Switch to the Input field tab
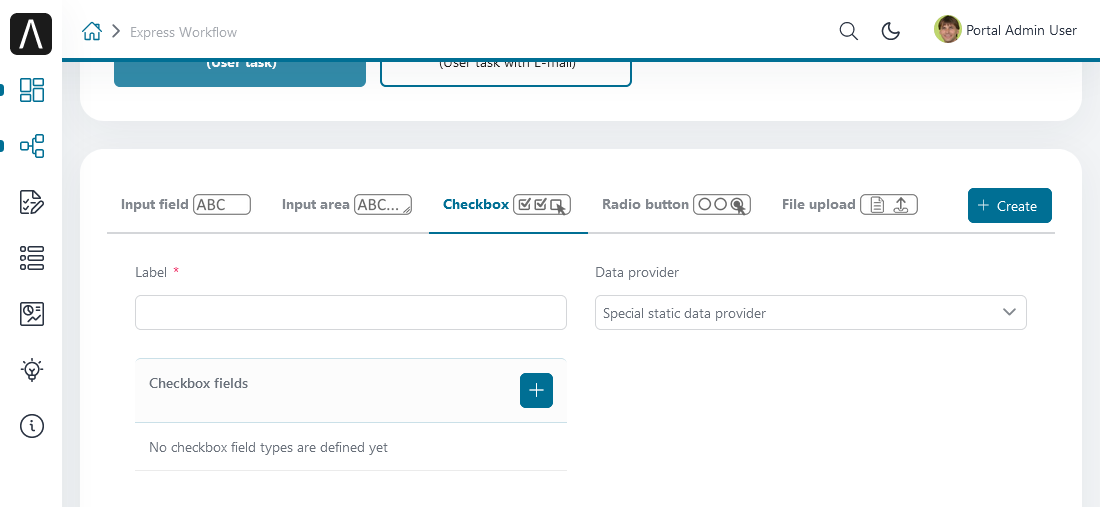Image resolution: width=1100 pixels, height=507 pixels. coord(185,205)
